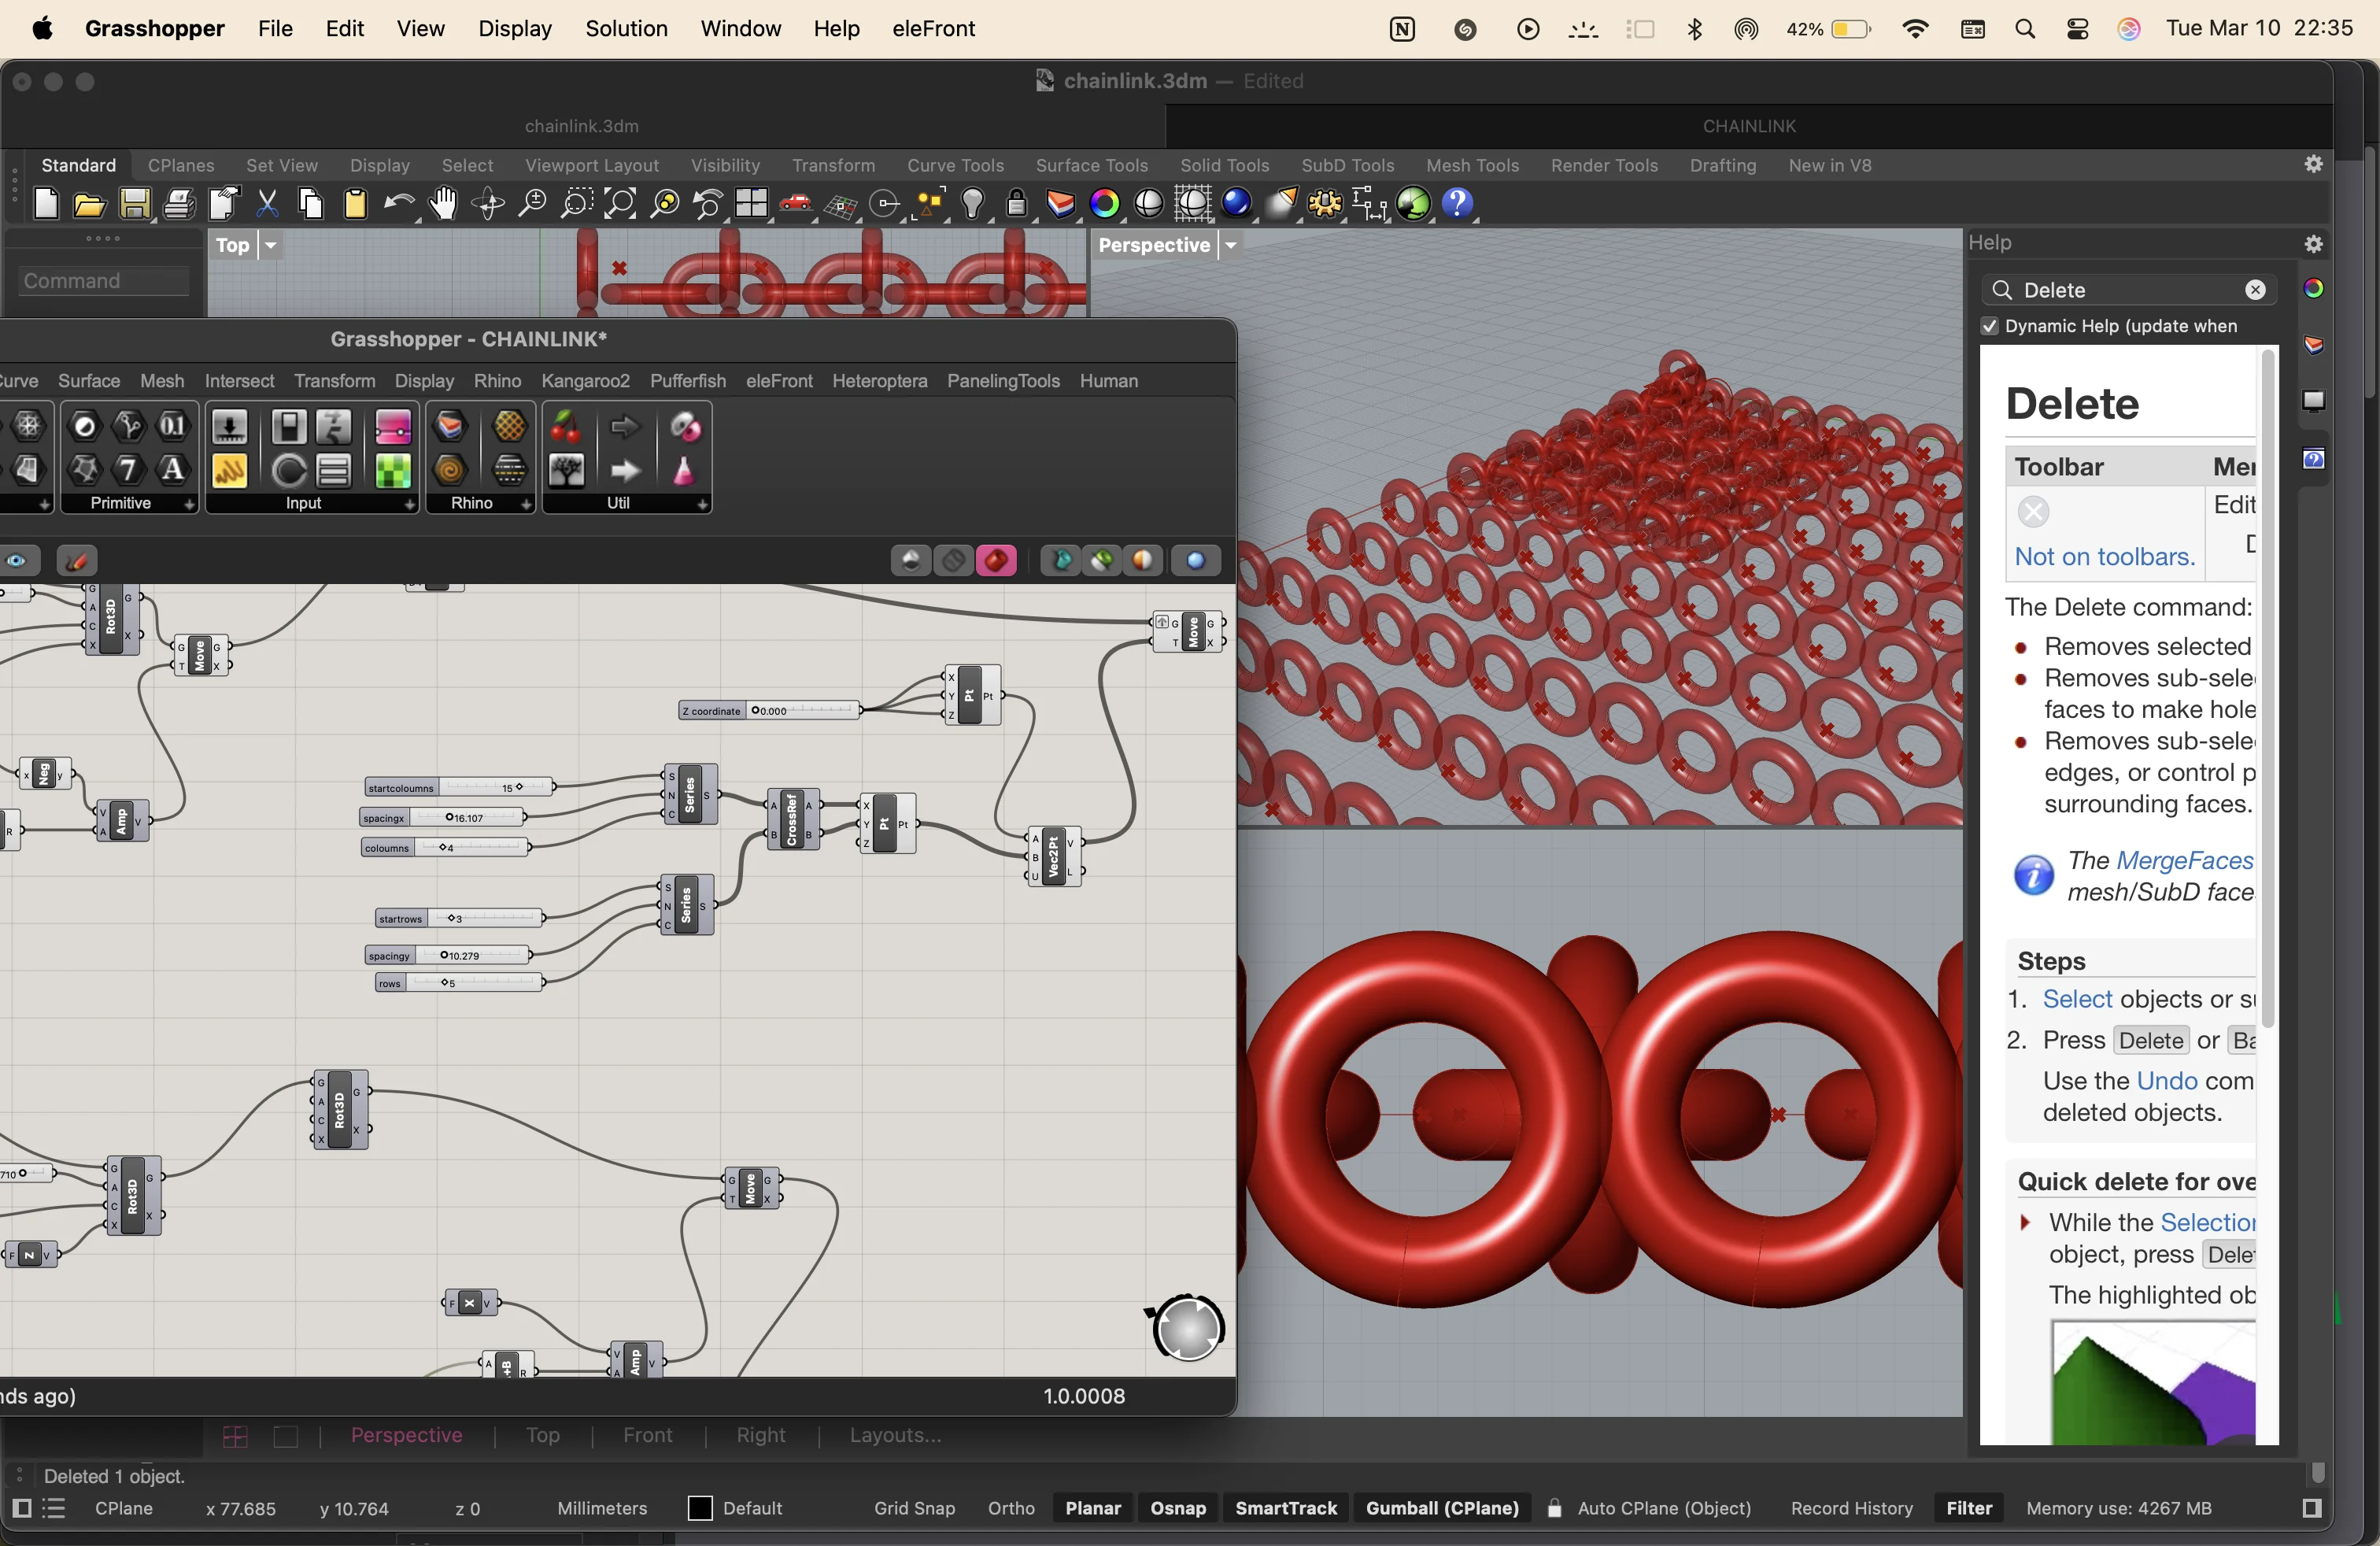2380x1546 pixels.
Task: Open the Top viewport dropdown arrow
Action: click(x=270, y=245)
